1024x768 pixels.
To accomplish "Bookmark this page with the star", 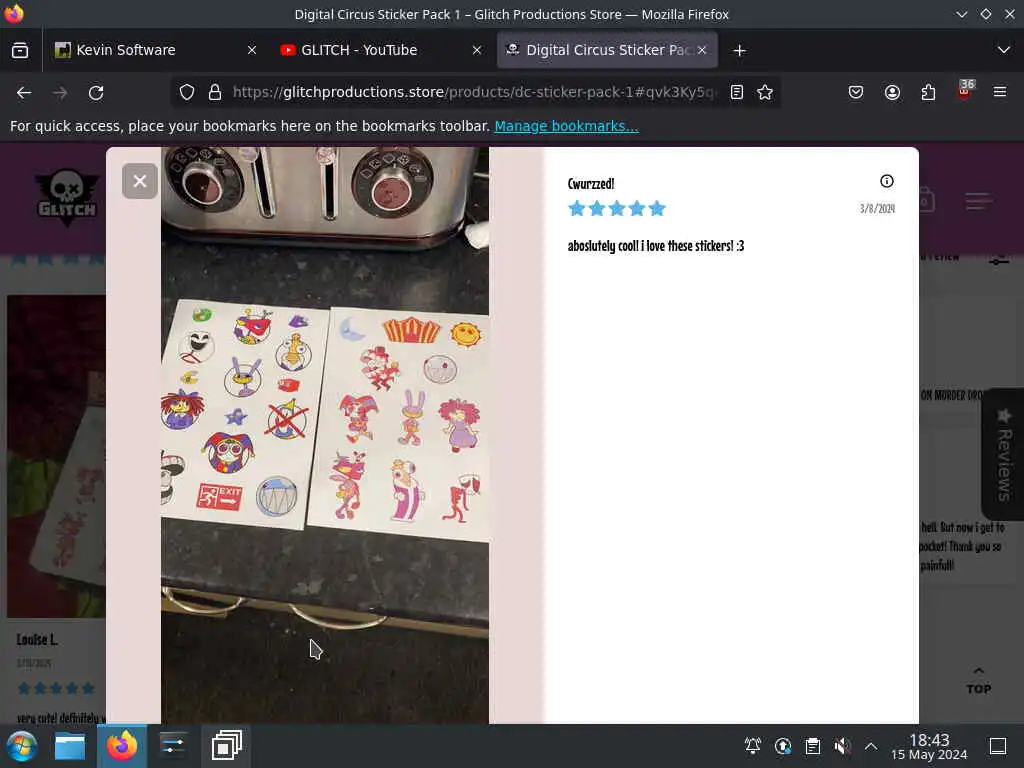I will [765, 93].
